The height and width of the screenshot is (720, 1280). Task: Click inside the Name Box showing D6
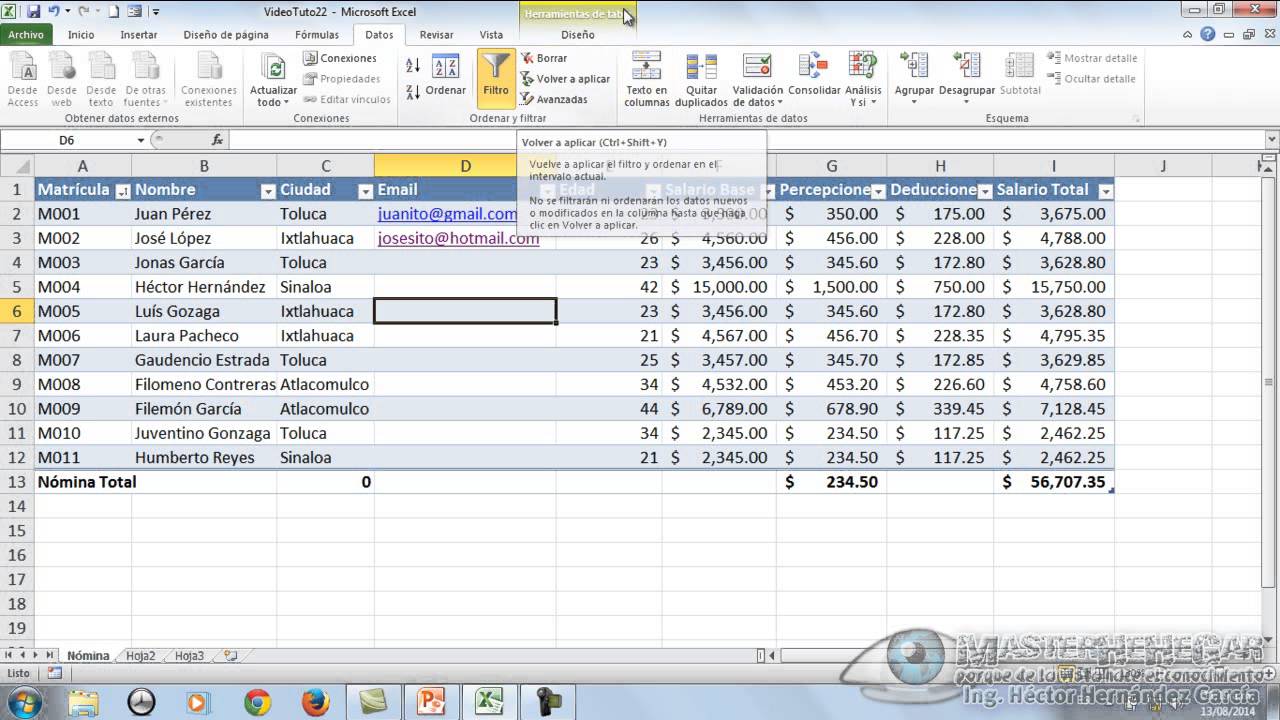[67, 140]
